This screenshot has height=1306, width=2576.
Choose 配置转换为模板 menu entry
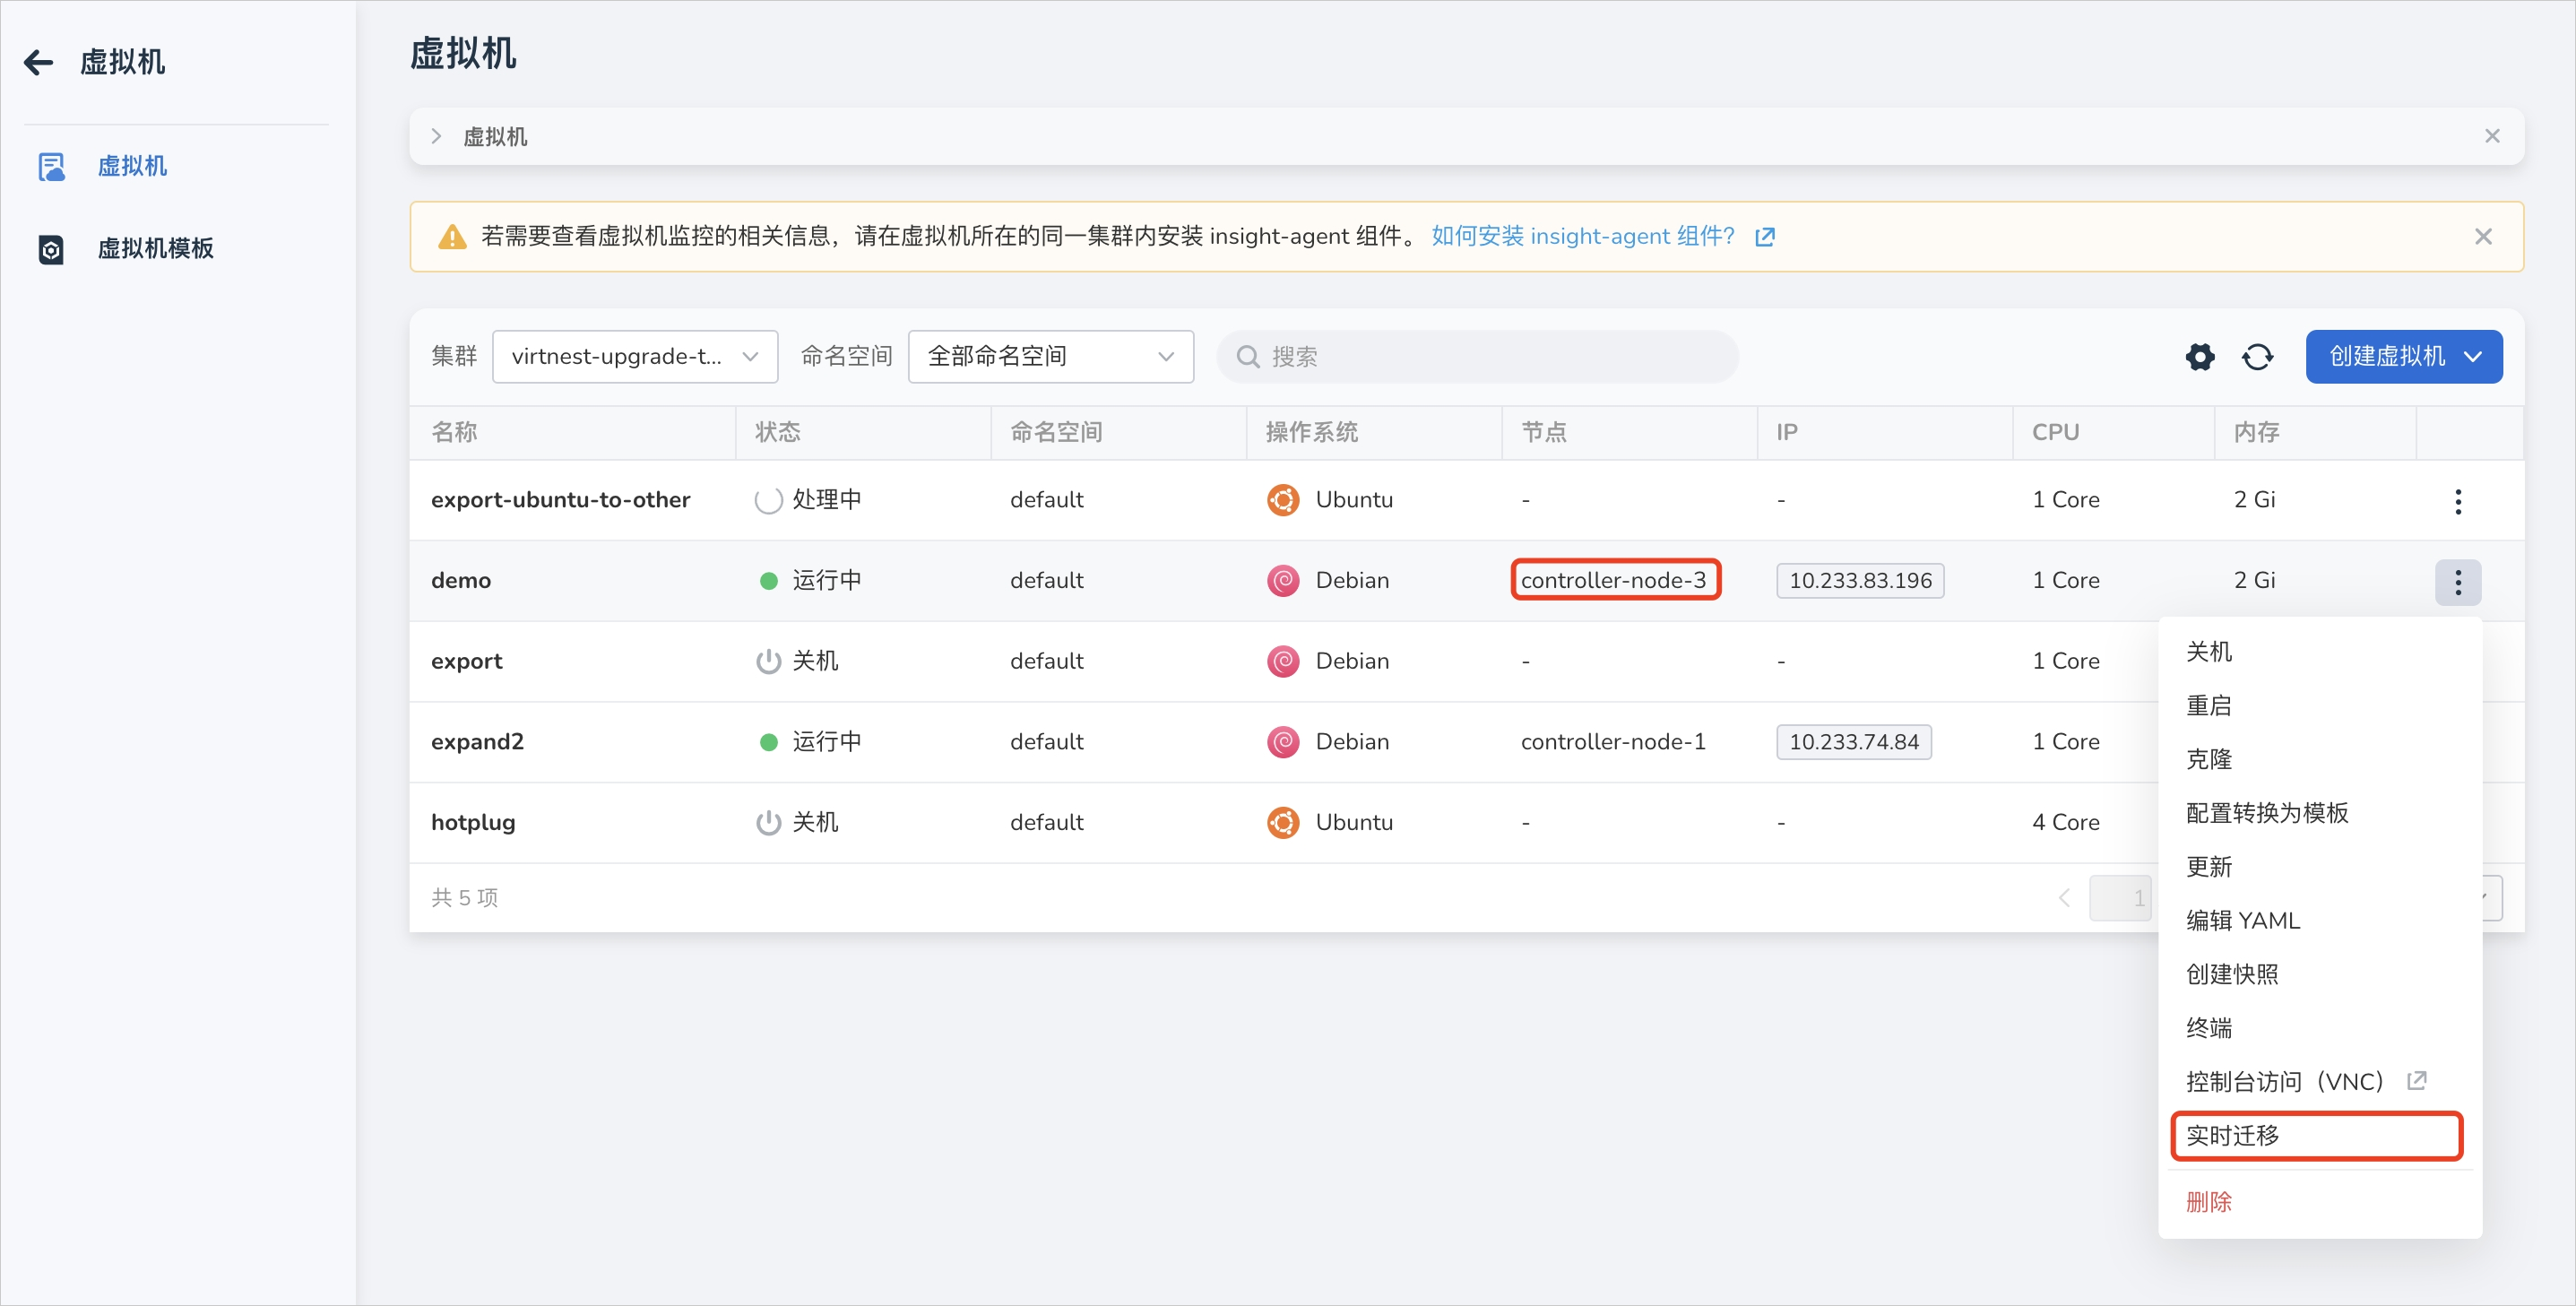pyautogui.click(x=2319, y=813)
